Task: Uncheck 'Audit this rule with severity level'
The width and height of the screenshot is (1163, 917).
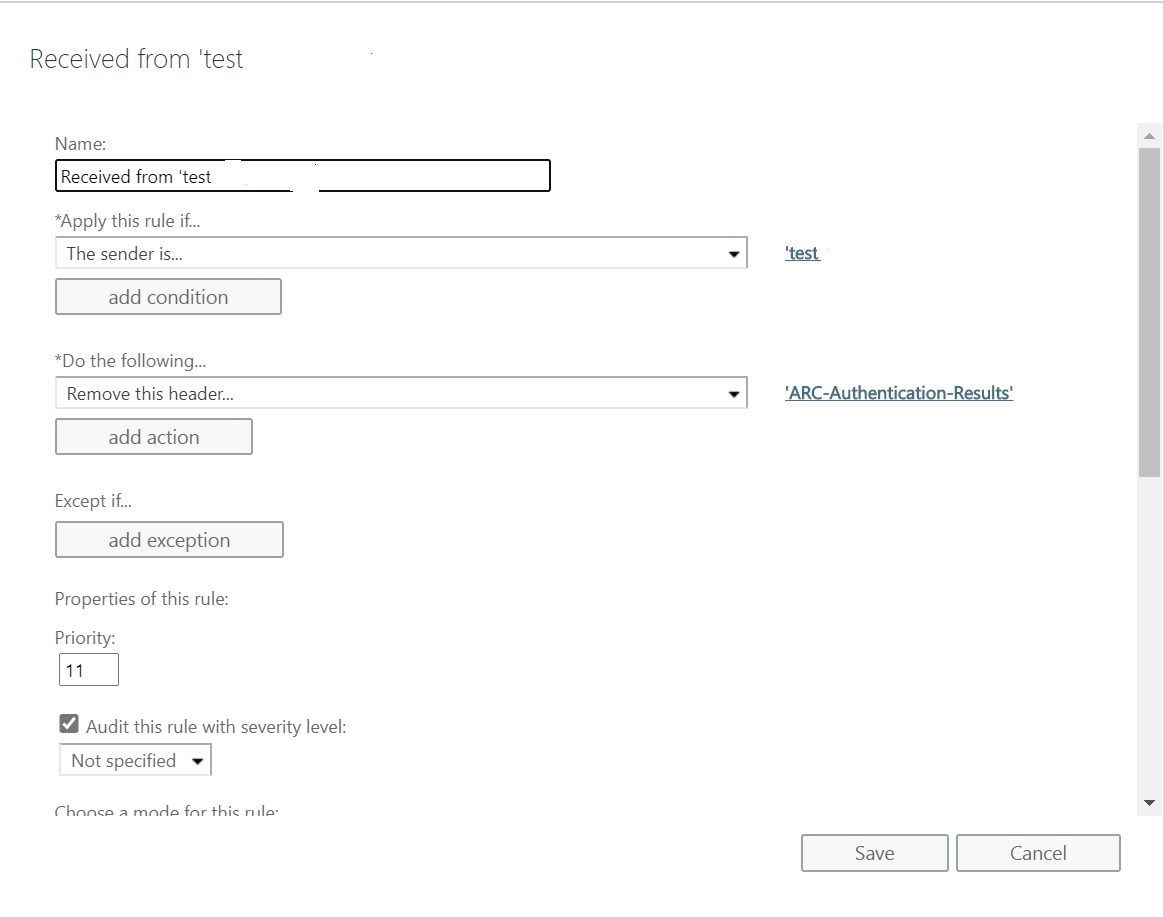Action: (68, 723)
